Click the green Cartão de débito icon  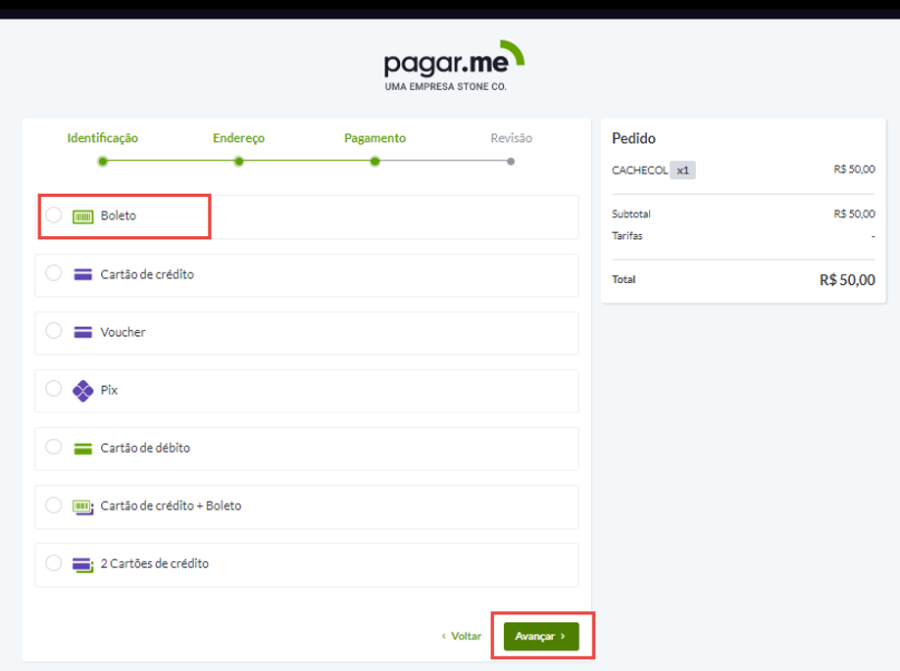(x=83, y=448)
